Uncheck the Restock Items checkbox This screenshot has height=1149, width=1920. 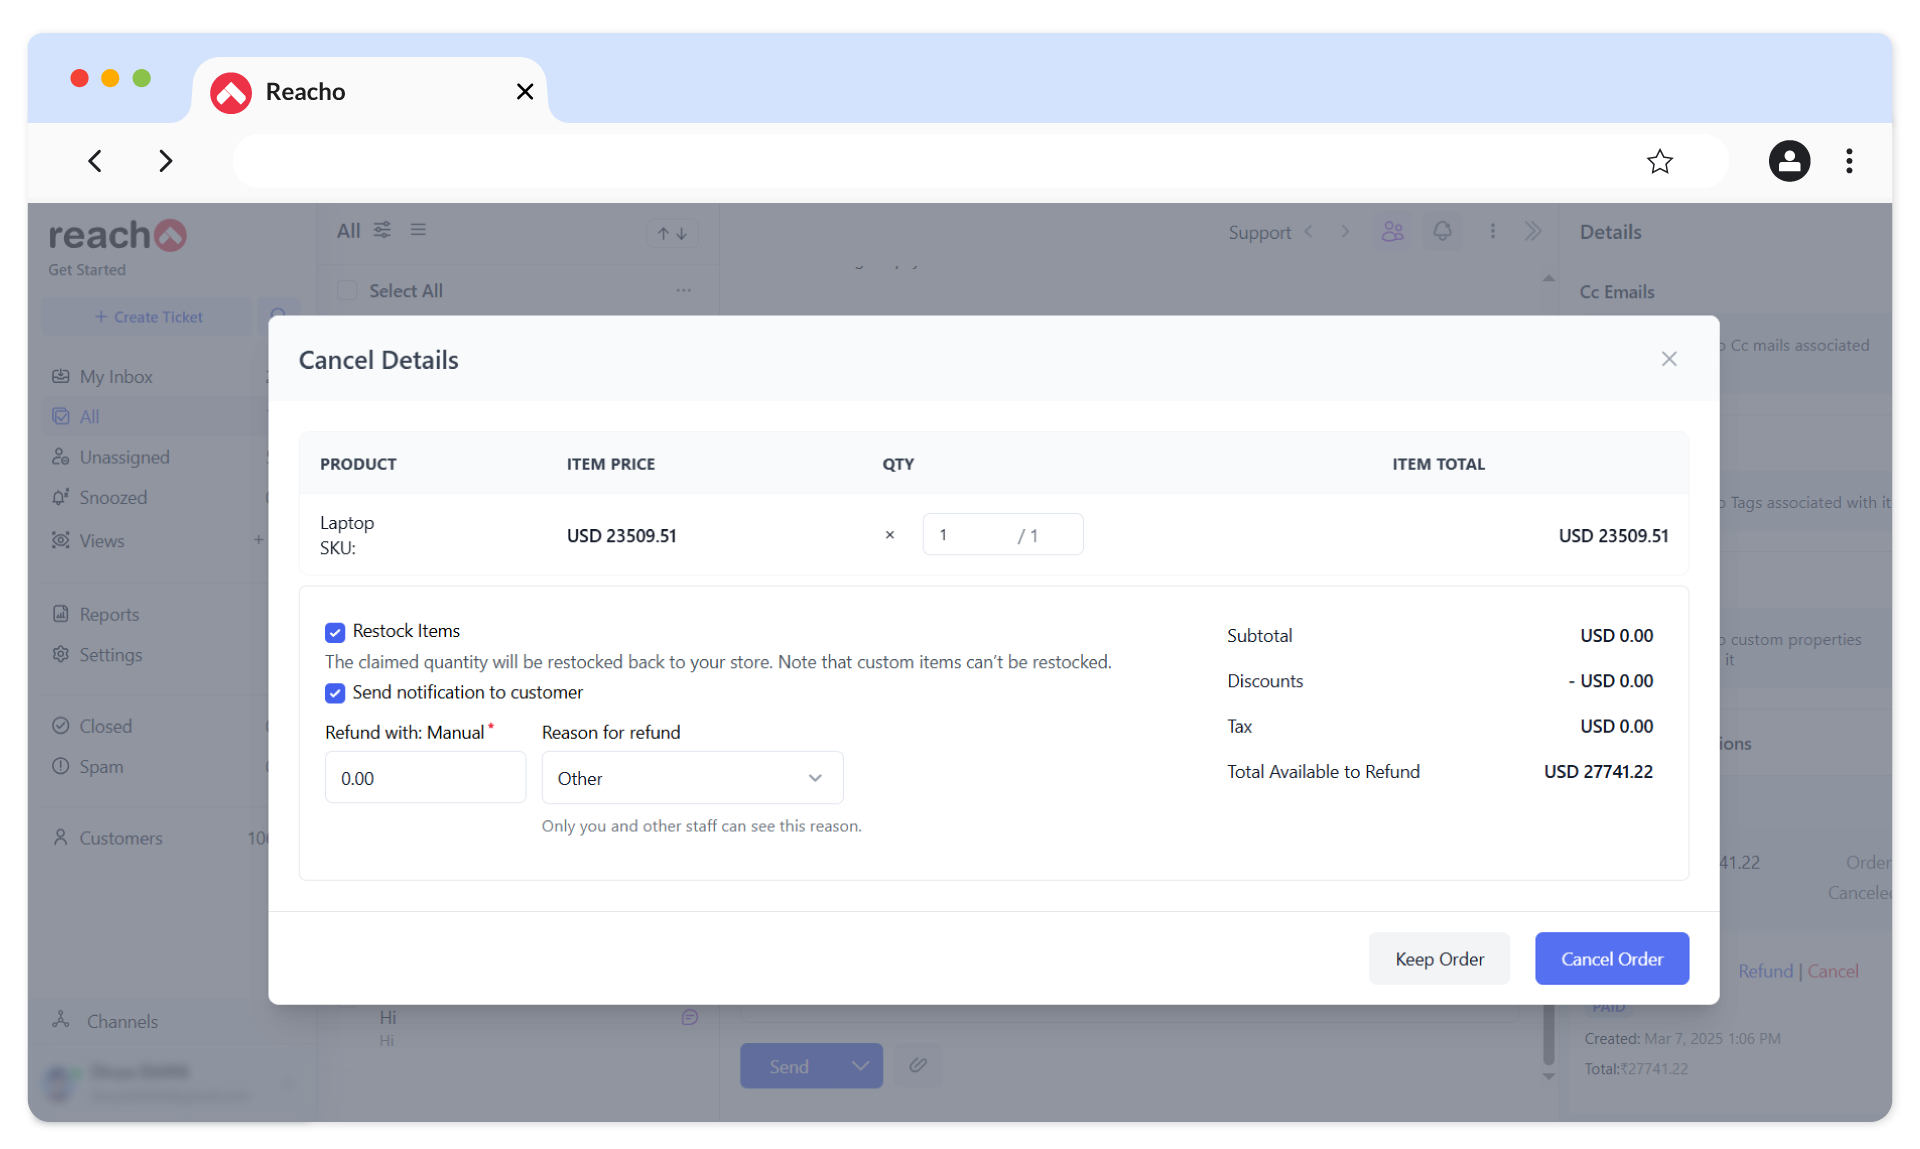(335, 632)
